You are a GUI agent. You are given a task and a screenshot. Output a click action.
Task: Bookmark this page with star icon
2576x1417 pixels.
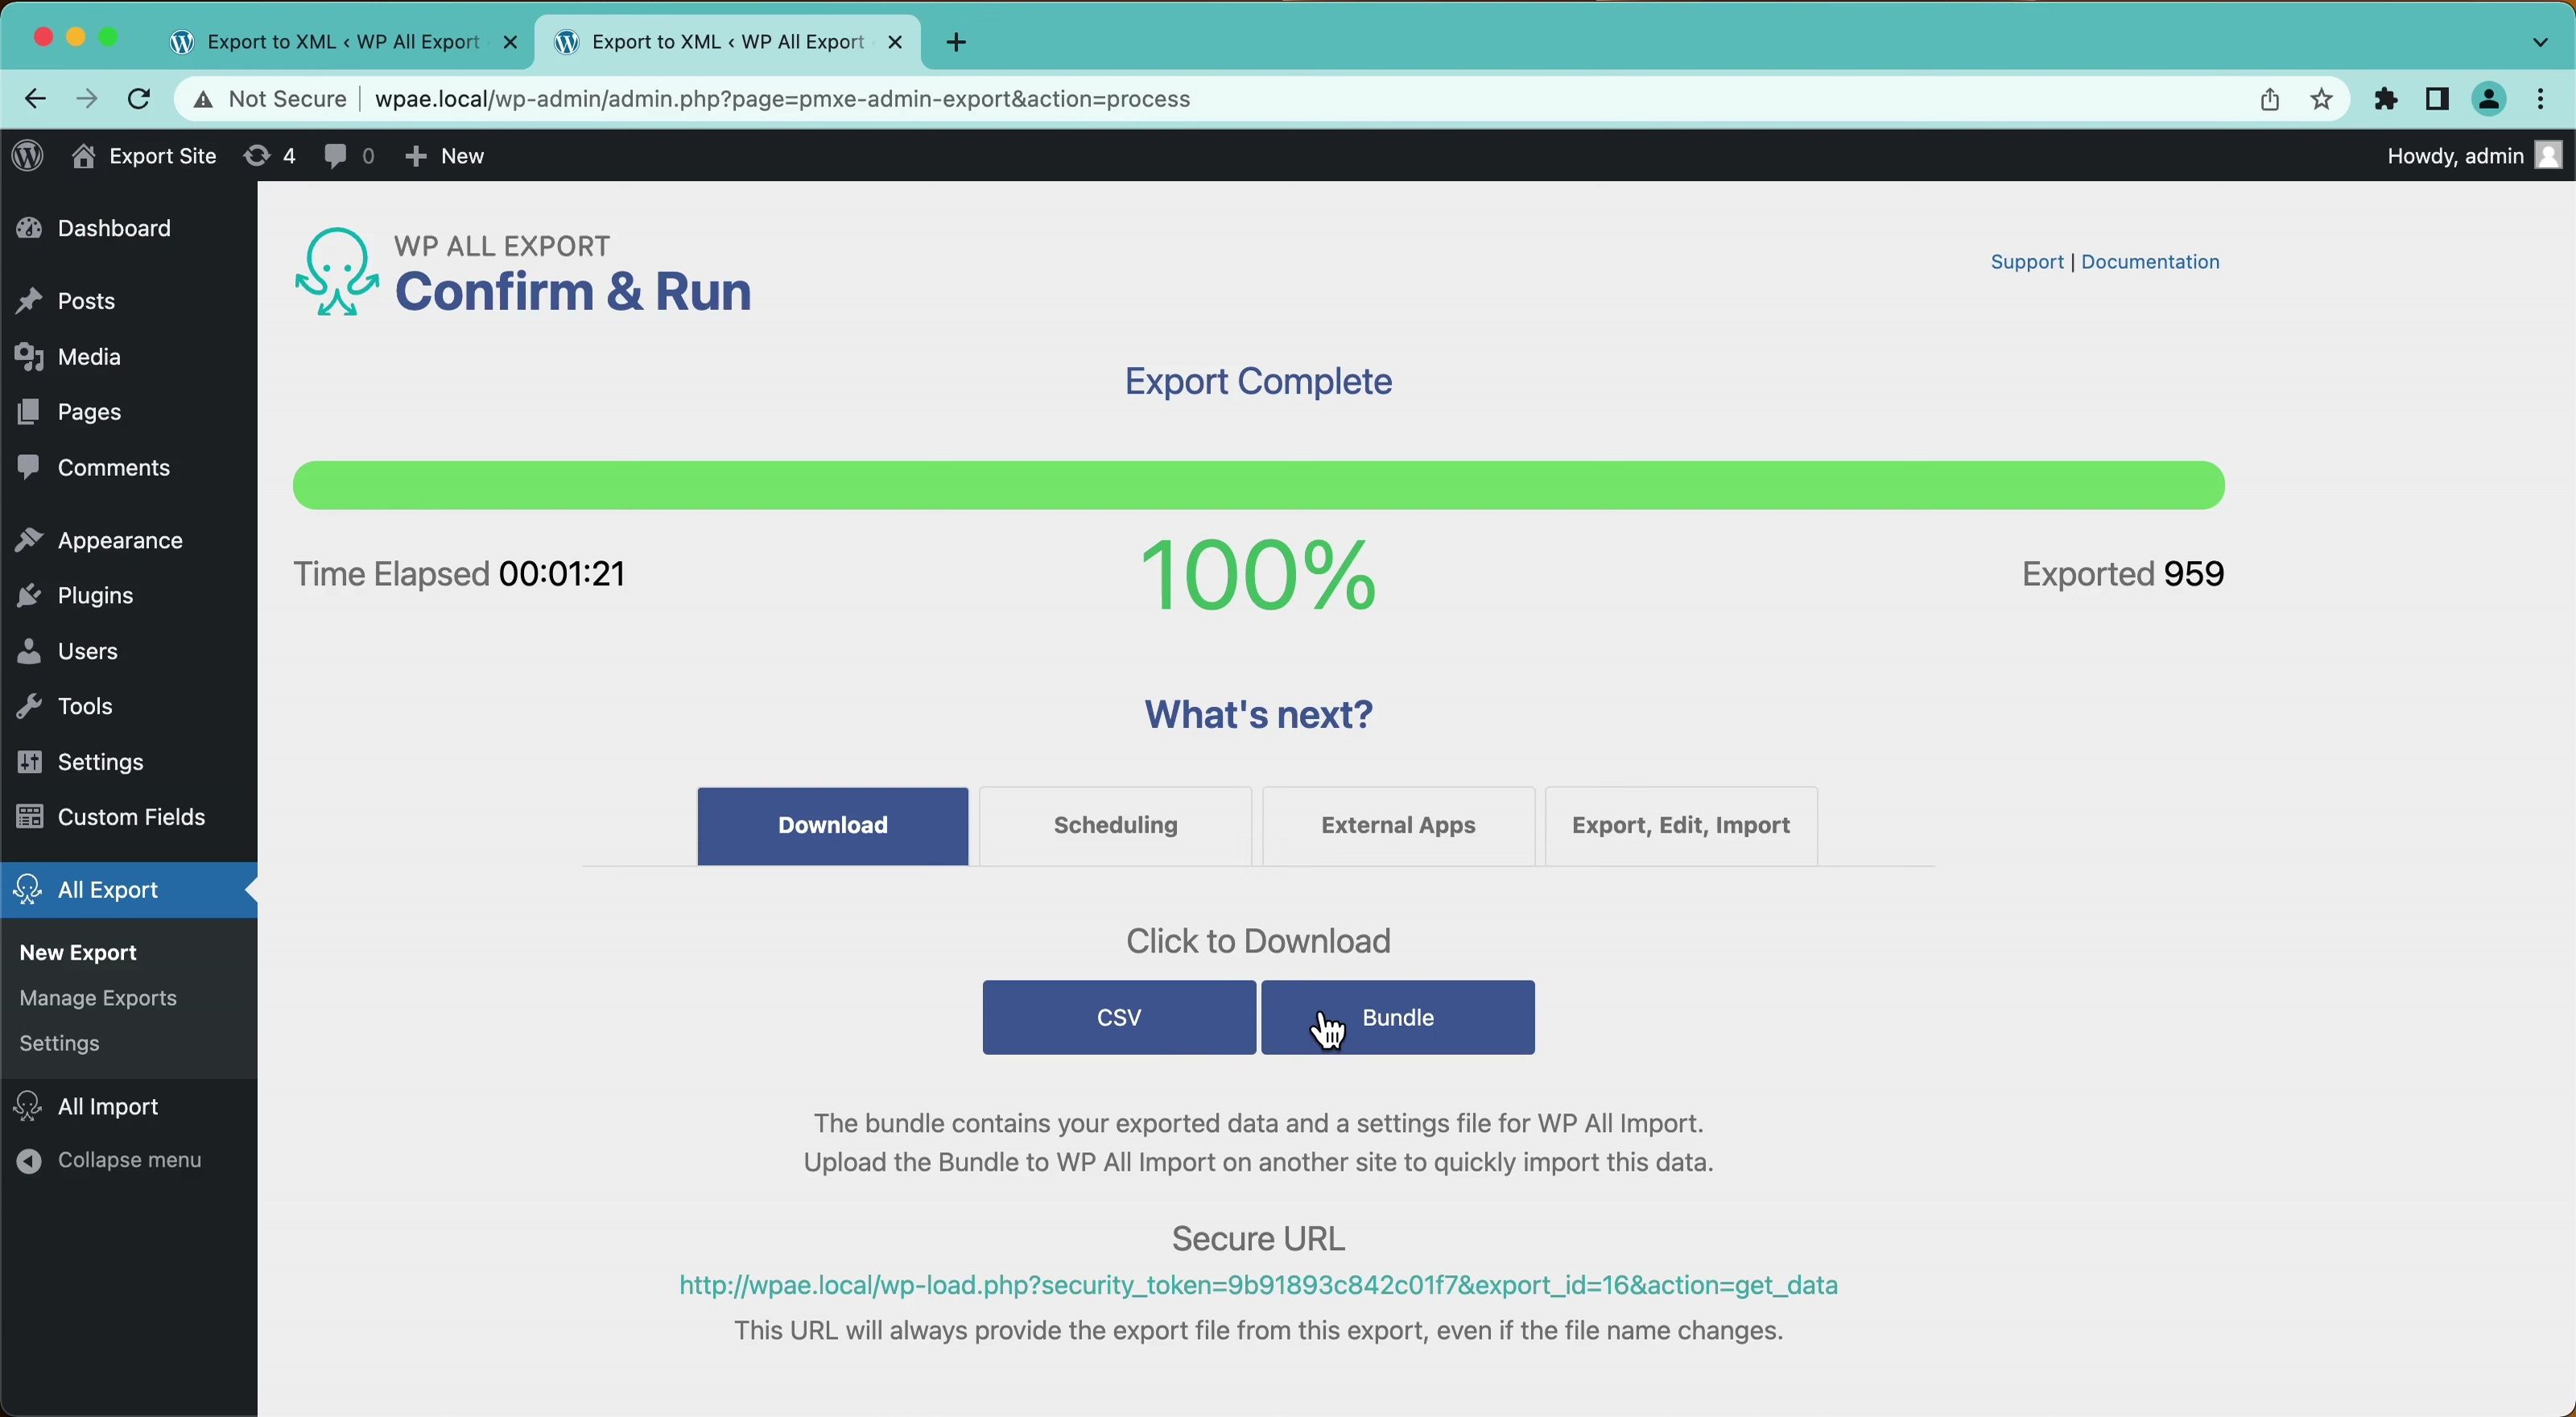2321,99
